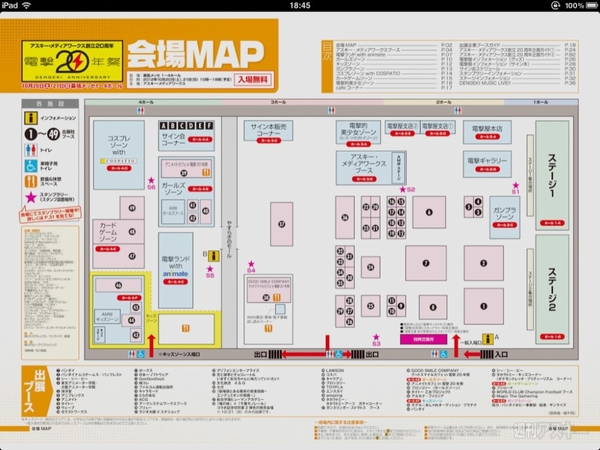The height and width of the screenshot is (450, 600).
Task: Tap the やすらぎのモール corridor label
Action: pos(229,239)
